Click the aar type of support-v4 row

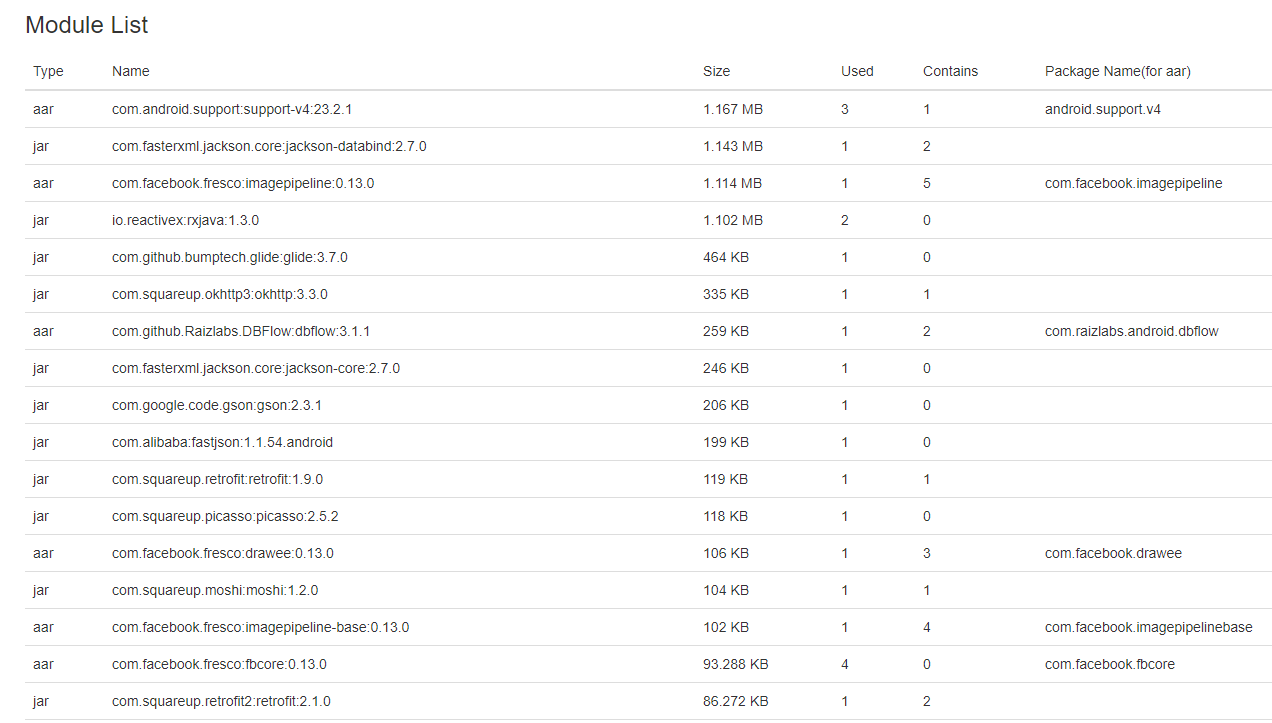click(43, 109)
